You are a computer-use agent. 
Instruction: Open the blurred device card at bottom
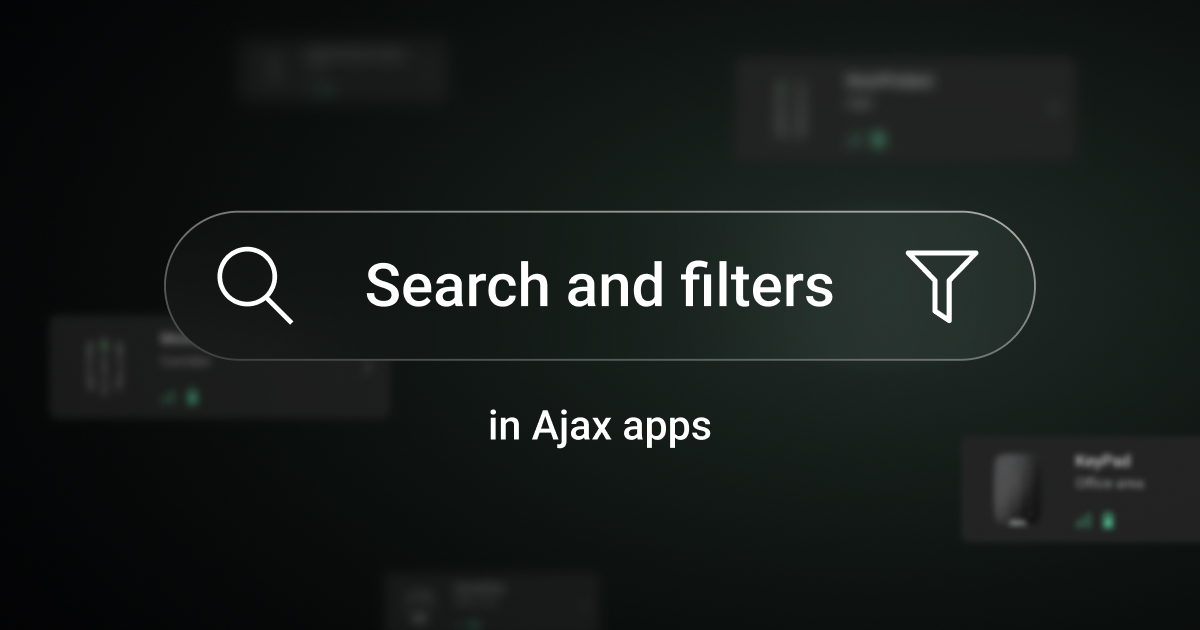point(492,601)
